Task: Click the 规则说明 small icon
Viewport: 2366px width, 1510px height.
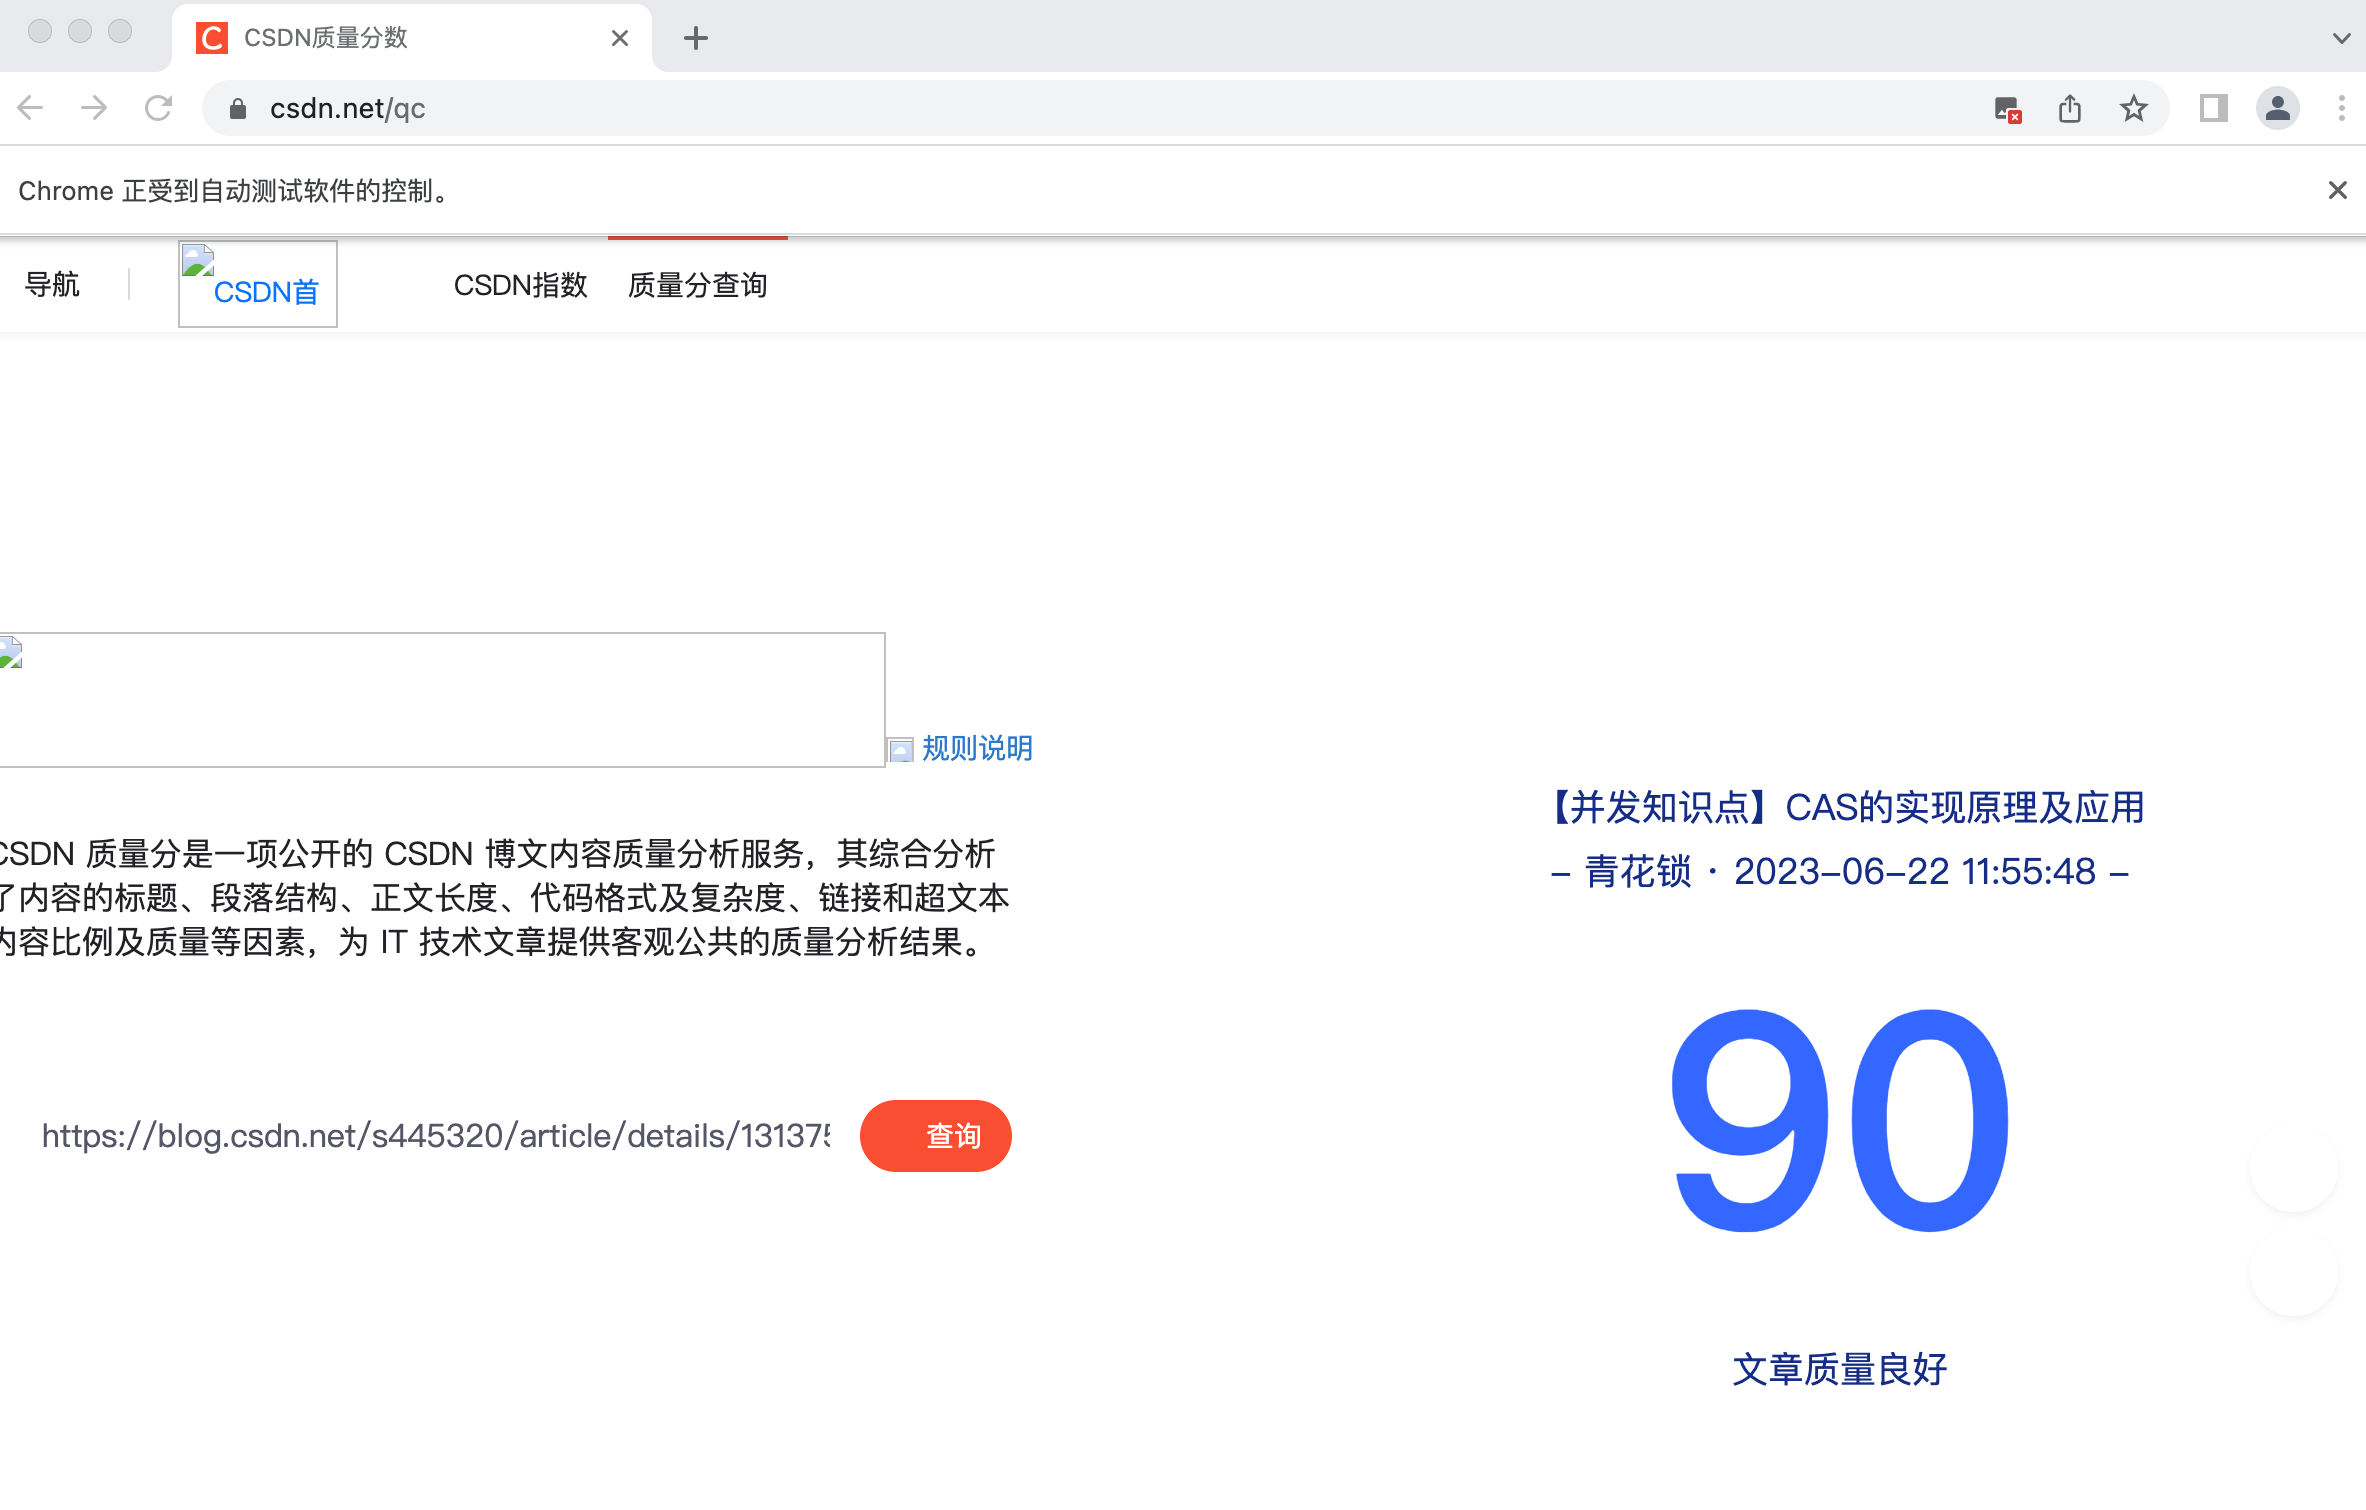Action: tap(901, 750)
